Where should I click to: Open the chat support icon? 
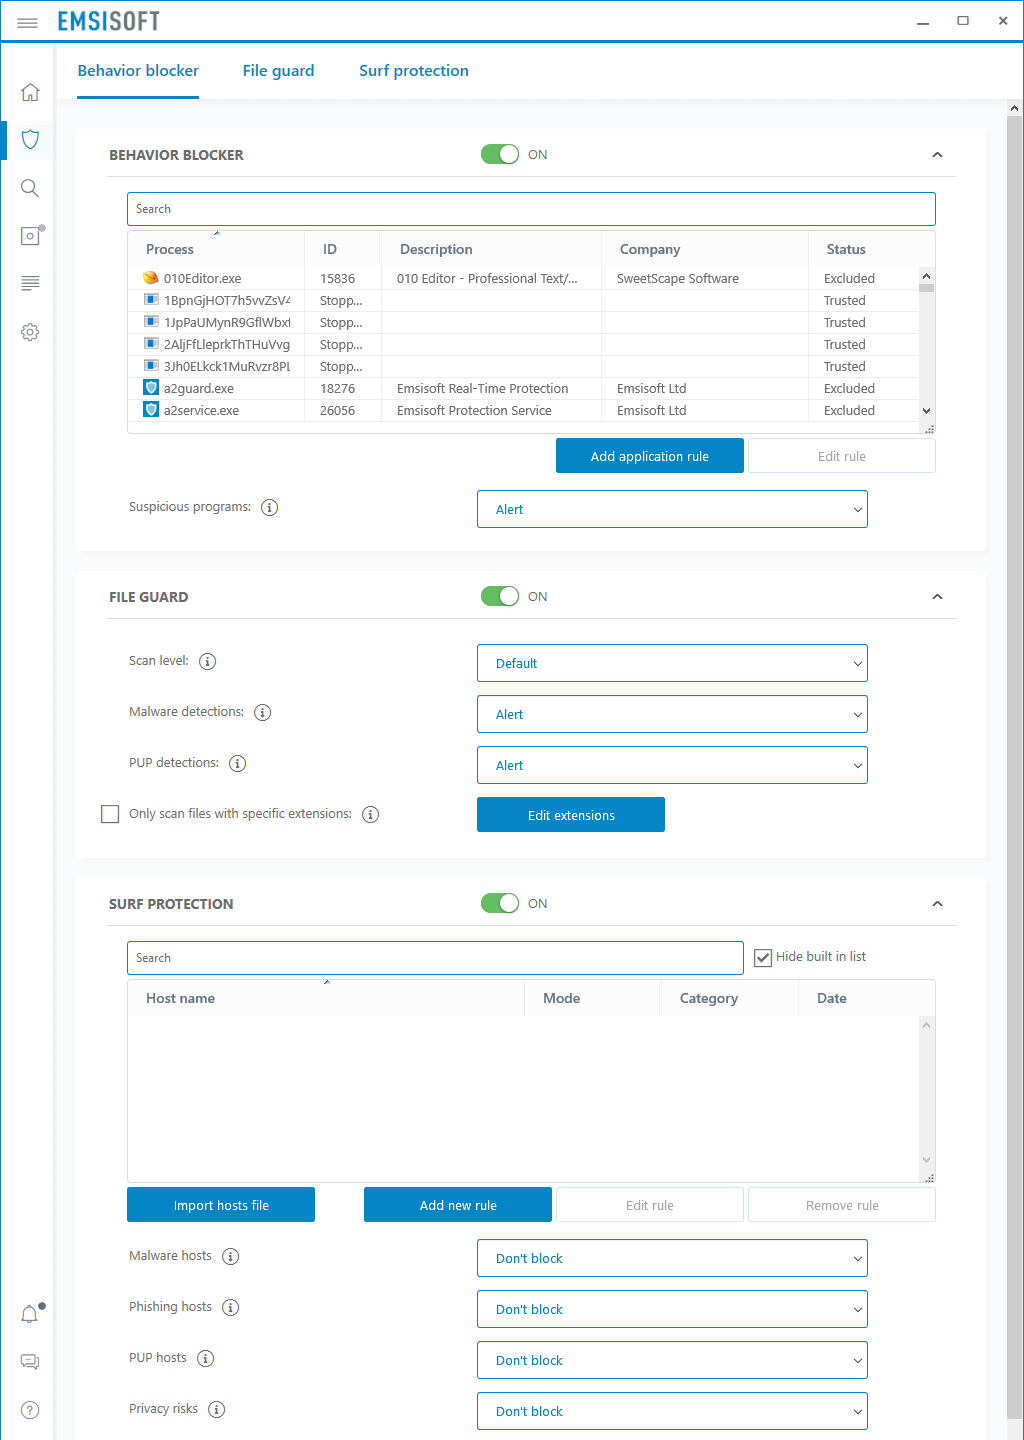pyautogui.click(x=30, y=1362)
